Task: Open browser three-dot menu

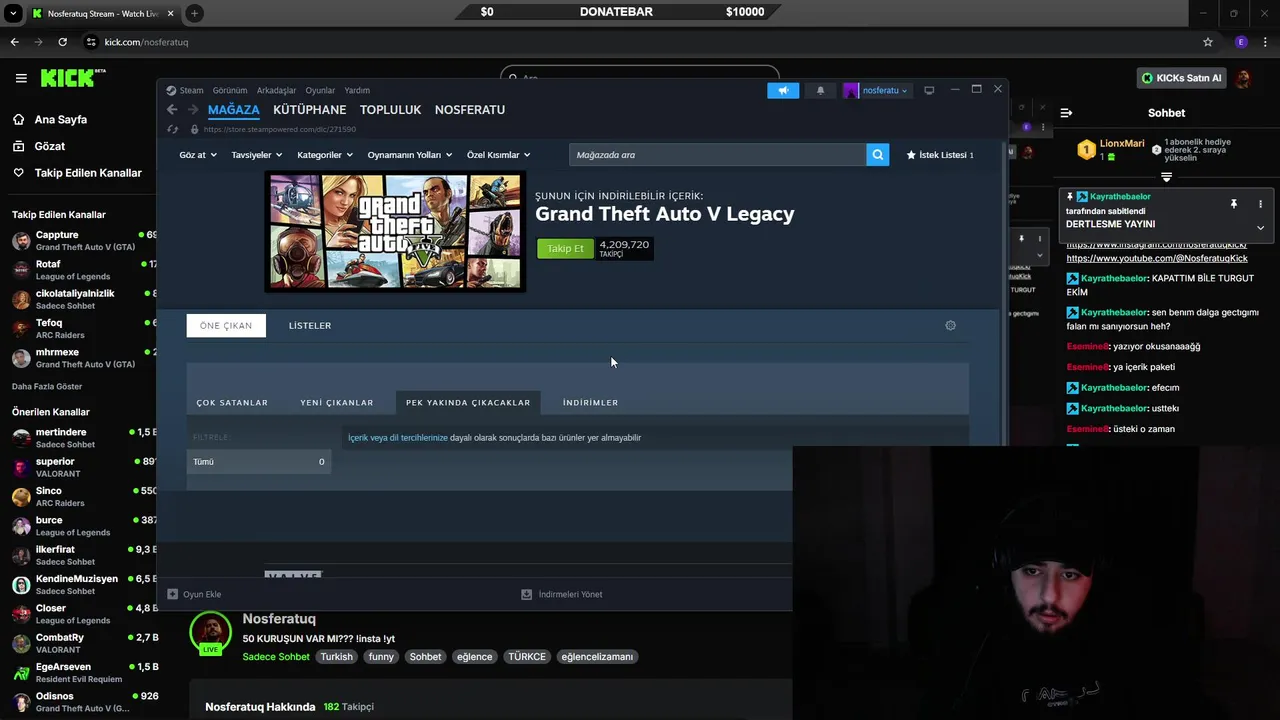Action: [x=1265, y=42]
